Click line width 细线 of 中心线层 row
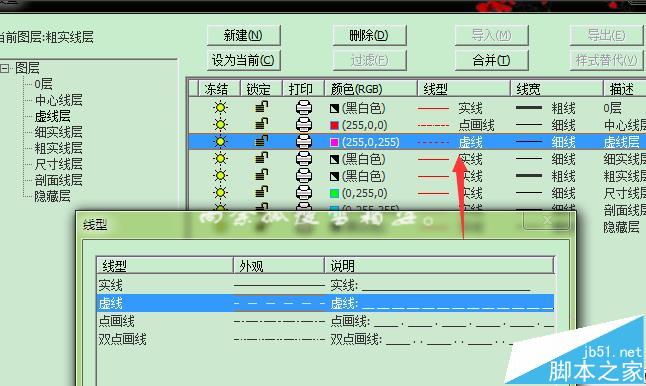646x386 pixels. coord(563,125)
